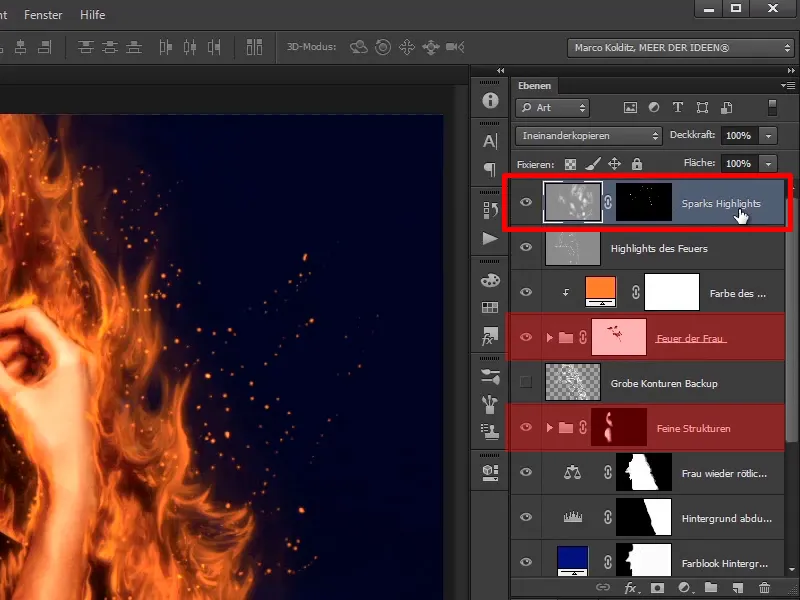Viewport: 800px width, 600px height.
Task: Expand the Feine Strukturen group
Action: tap(549, 428)
